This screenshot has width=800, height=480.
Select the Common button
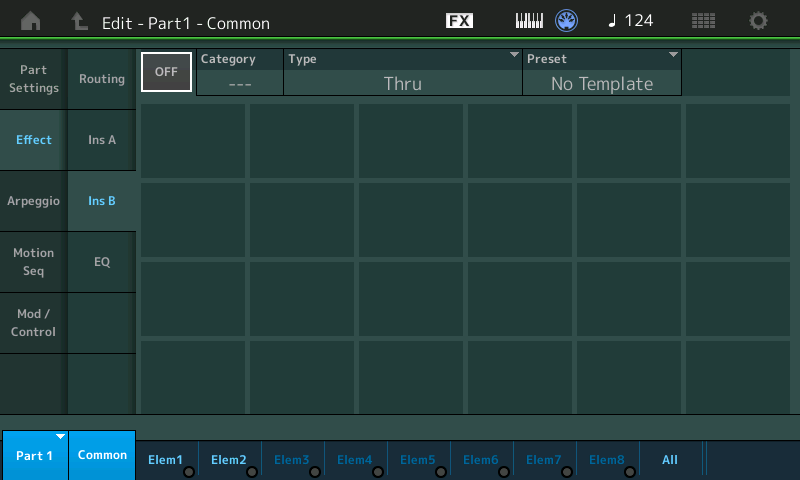coord(102,455)
